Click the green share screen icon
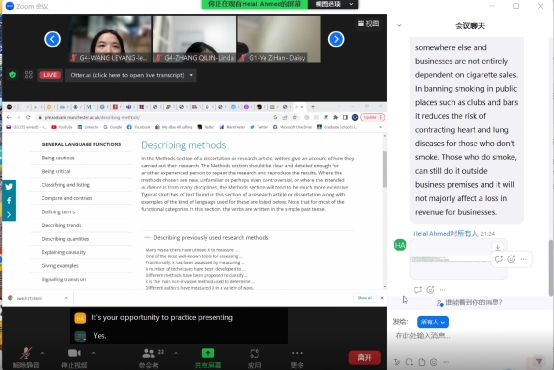Viewport: 554px width, 370px height. (208, 353)
